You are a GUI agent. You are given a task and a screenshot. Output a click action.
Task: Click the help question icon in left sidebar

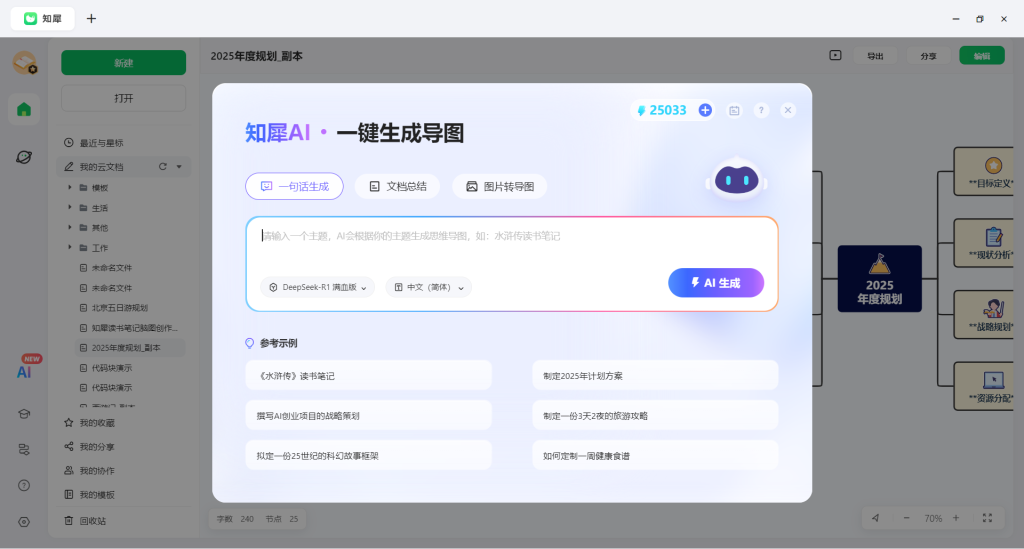coord(24,485)
